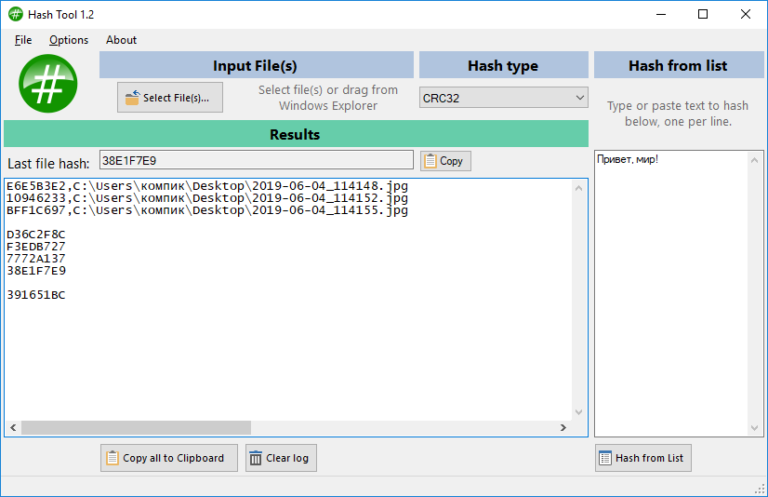
Task: Open the About menu
Action: 121,40
